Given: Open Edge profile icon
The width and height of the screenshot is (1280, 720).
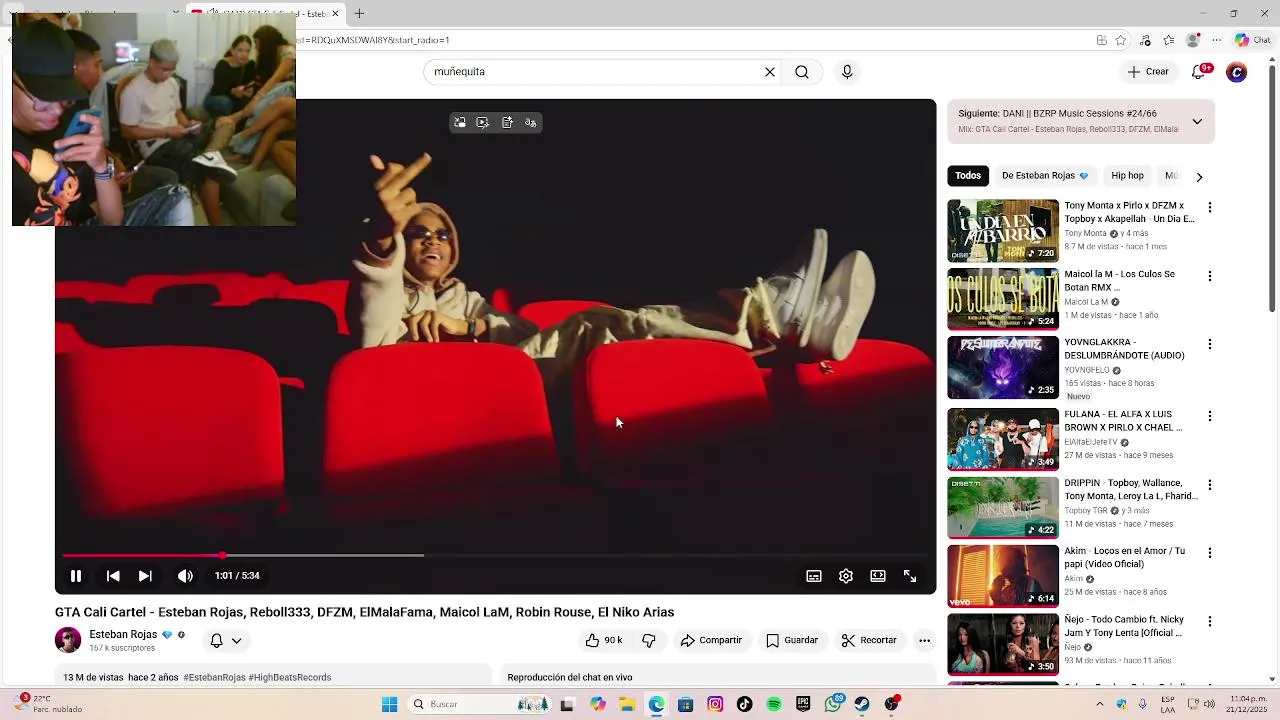Looking at the screenshot, I should (1193, 40).
